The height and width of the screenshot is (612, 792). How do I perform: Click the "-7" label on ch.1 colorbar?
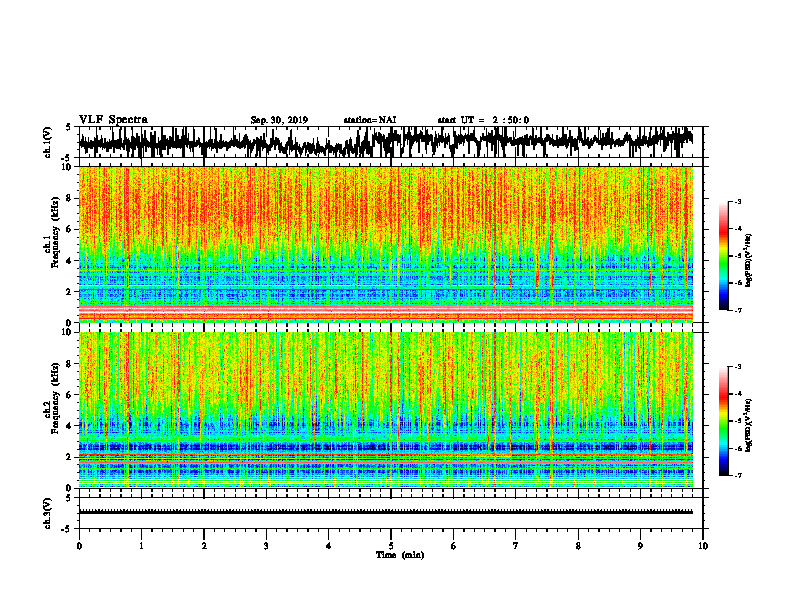(738, 310)
